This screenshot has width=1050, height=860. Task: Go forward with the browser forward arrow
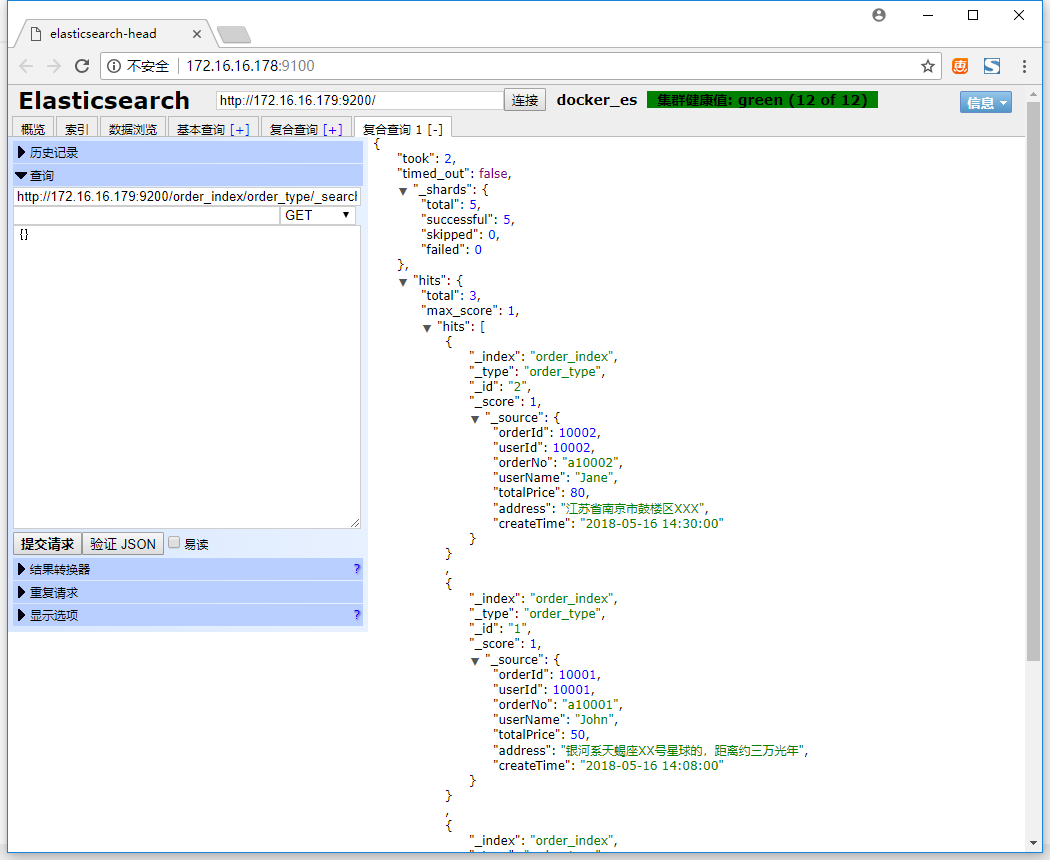(54, 66)
